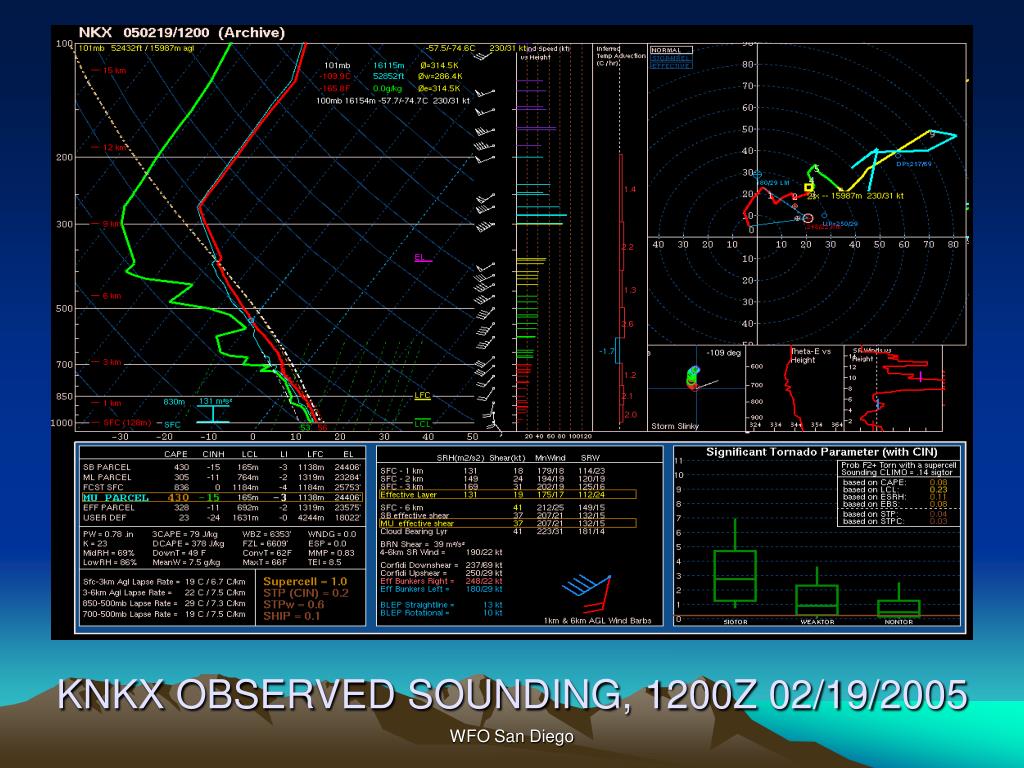Click the 'Sfc-3km Agl Lapse Rate' line
Viewport: 1024px width, 768px height.
165,582
